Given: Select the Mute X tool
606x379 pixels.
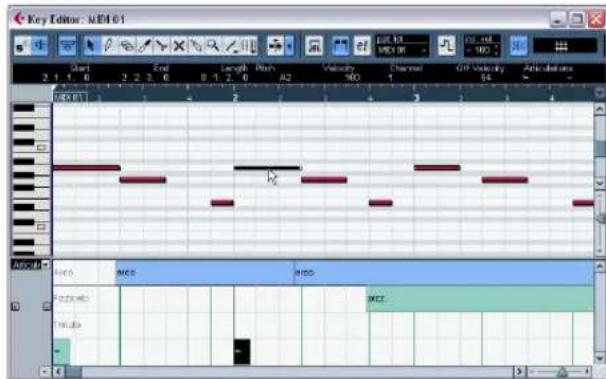Looking at the screenshot, I should tap(179, 46).
